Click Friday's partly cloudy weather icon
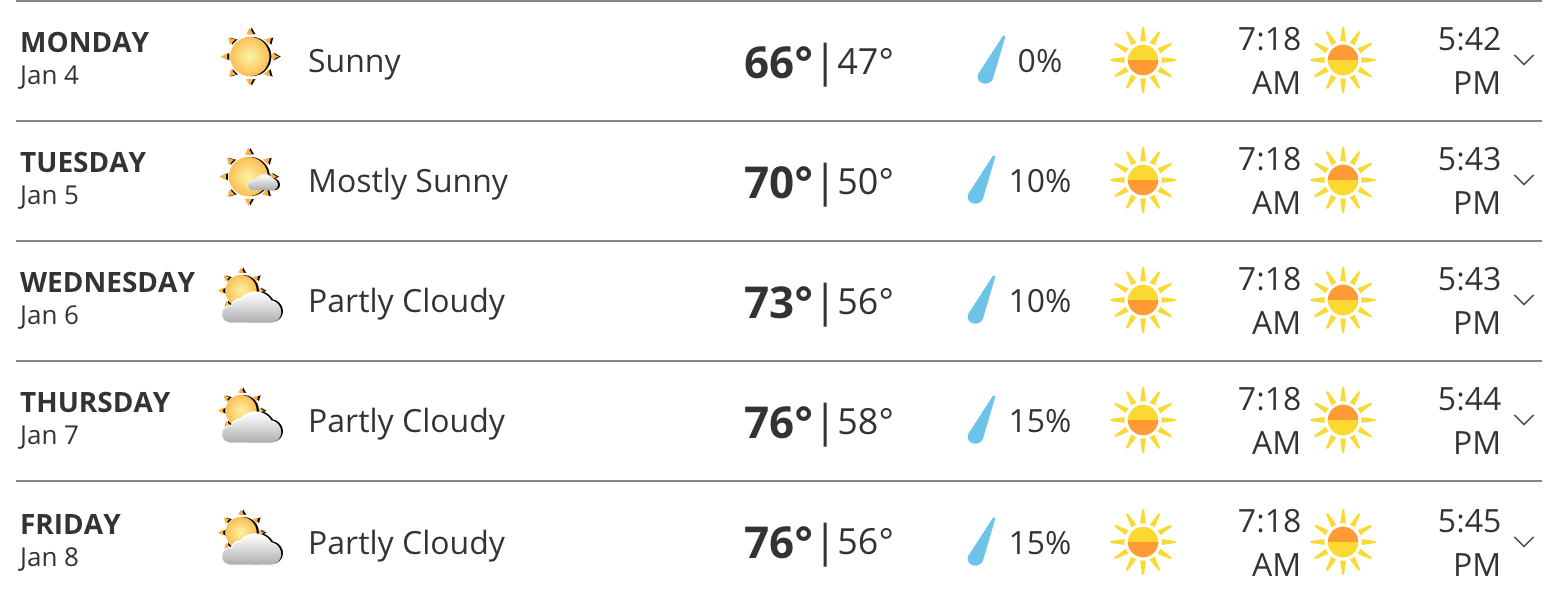 click(x=250, y=540)
